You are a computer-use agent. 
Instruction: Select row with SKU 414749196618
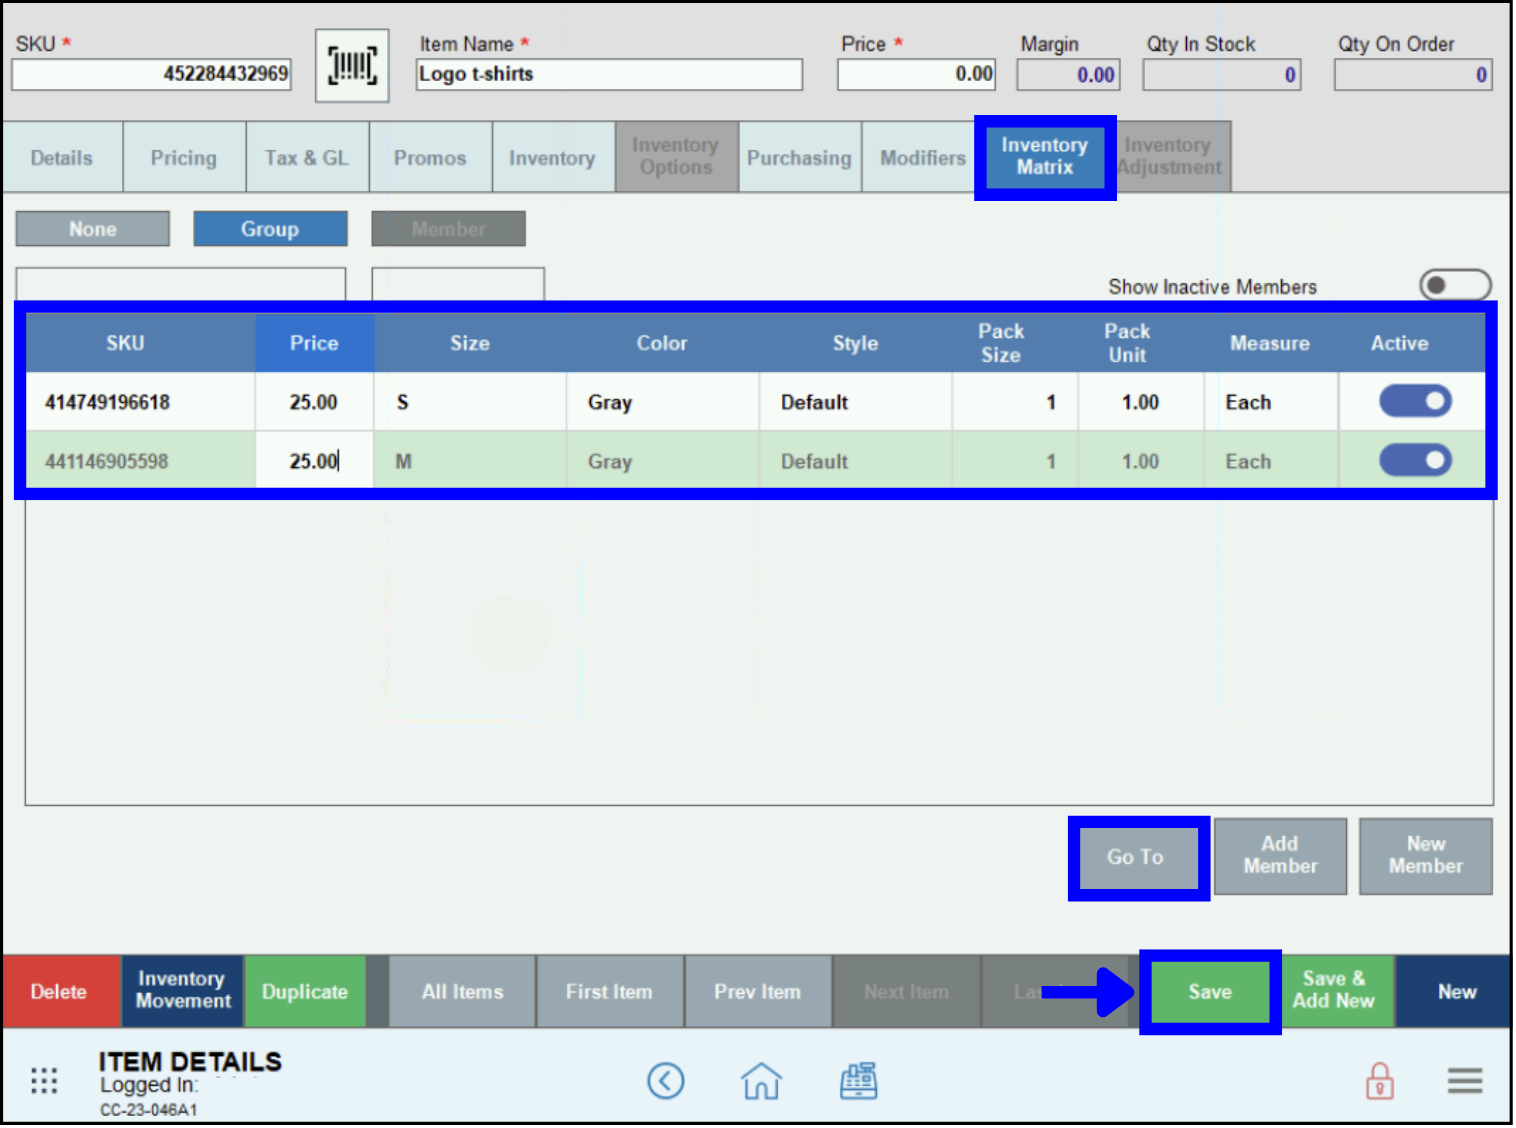pyautogui.click(x=755, y=402)
